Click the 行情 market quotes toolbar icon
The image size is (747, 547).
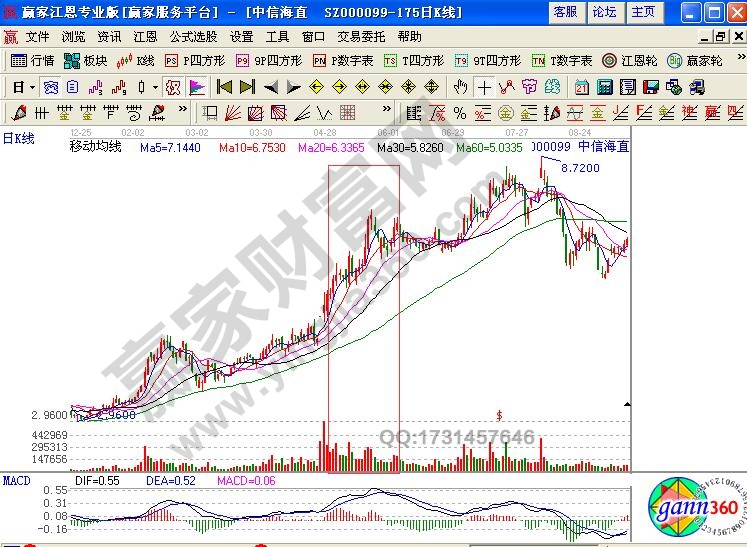[x=33, y=60]
